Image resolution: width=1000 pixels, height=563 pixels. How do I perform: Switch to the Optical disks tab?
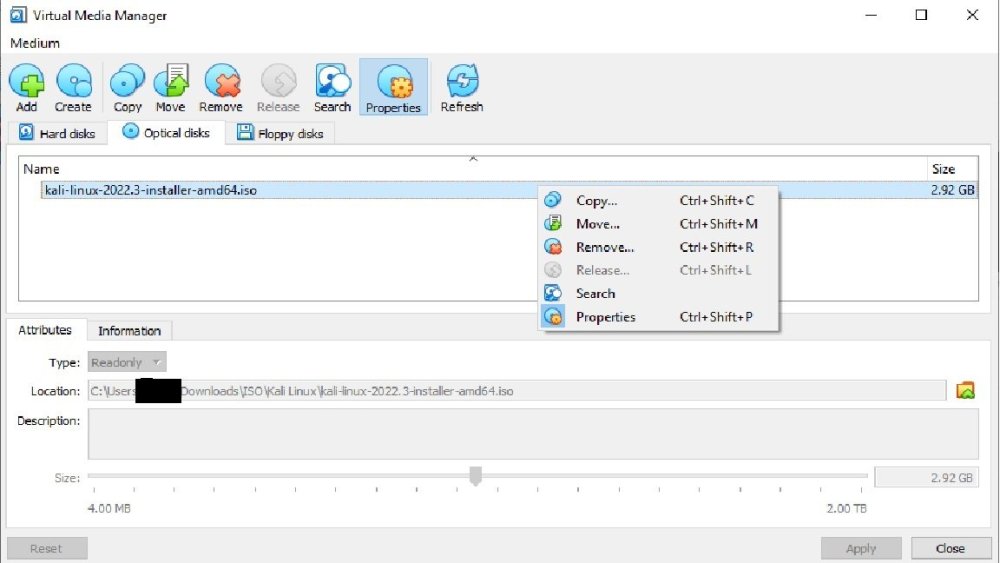click(x=166, y=132)
